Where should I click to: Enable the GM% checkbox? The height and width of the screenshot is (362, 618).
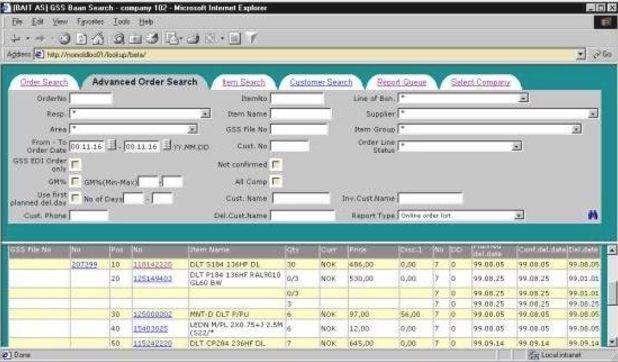click(75, 181)
